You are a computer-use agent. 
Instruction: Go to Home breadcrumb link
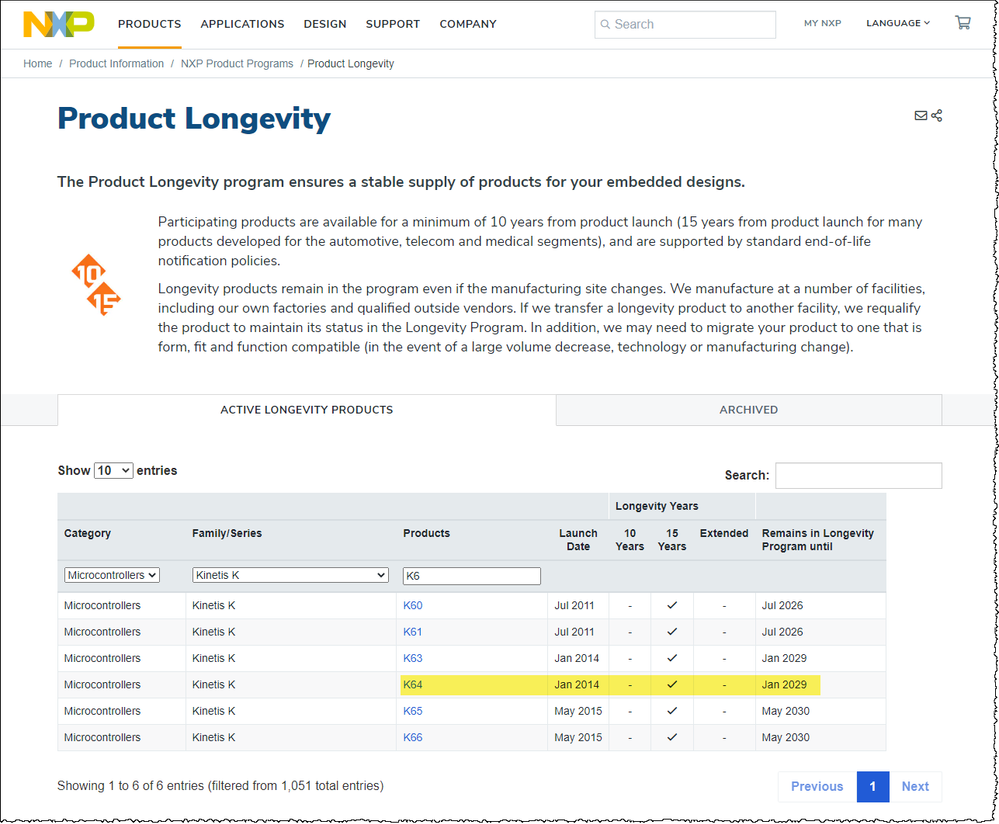point(38,64)
